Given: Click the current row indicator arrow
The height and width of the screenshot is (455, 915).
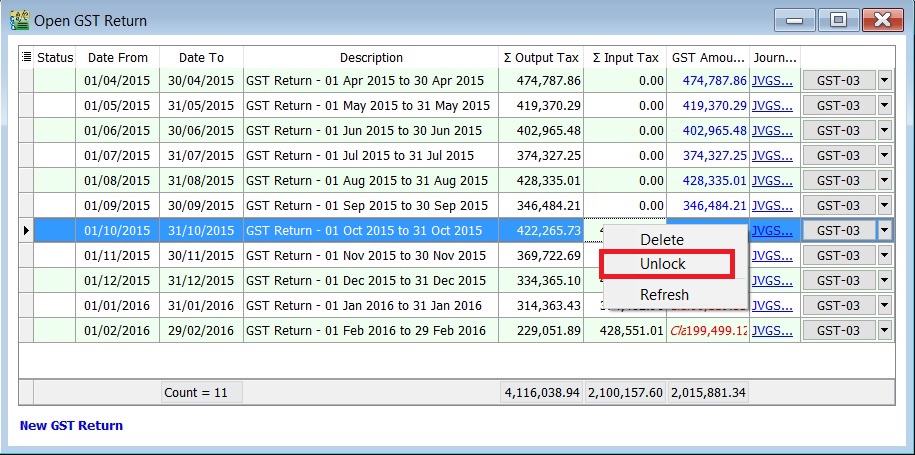Looking at the screenshot, I should tap(26, 231).
